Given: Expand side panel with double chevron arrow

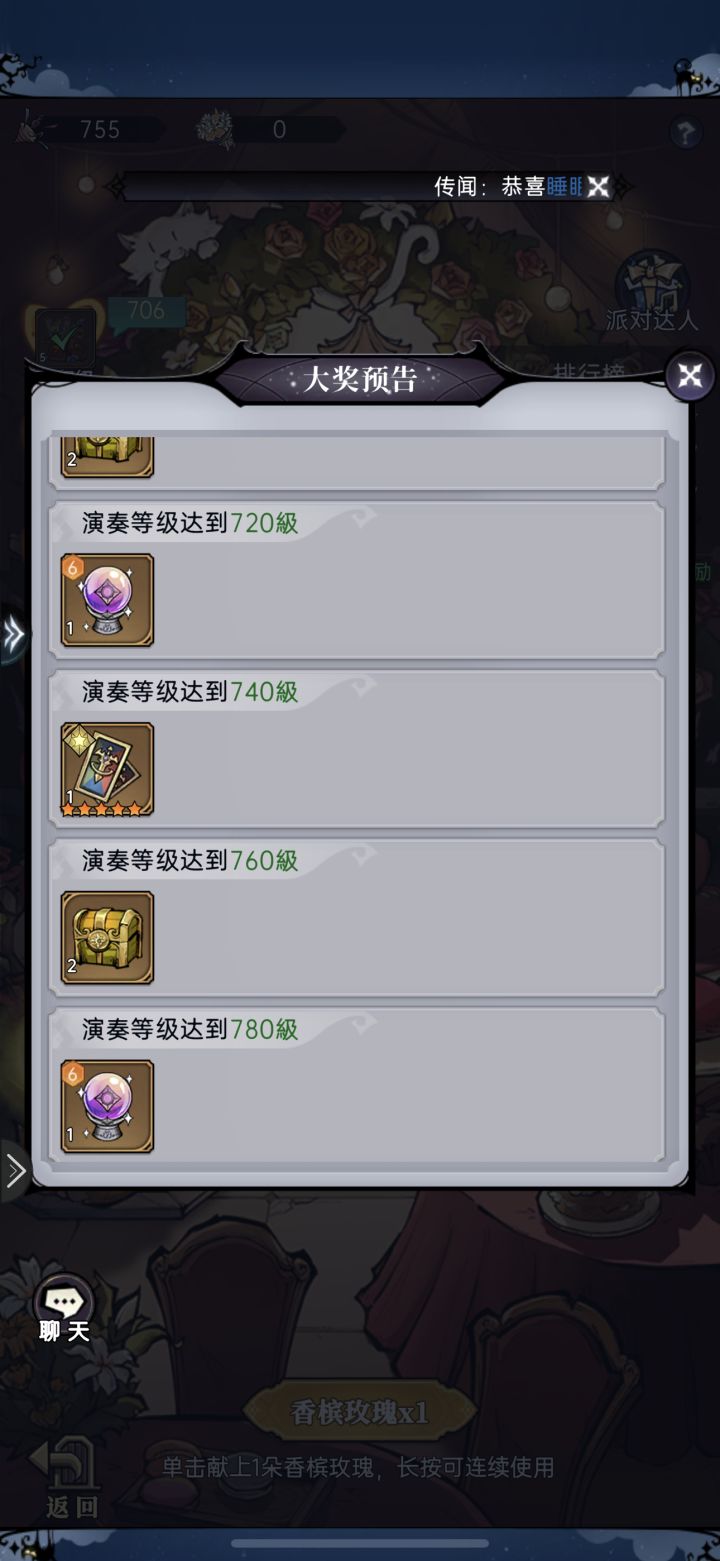Looking at the screenshot, I should (13, 634).
